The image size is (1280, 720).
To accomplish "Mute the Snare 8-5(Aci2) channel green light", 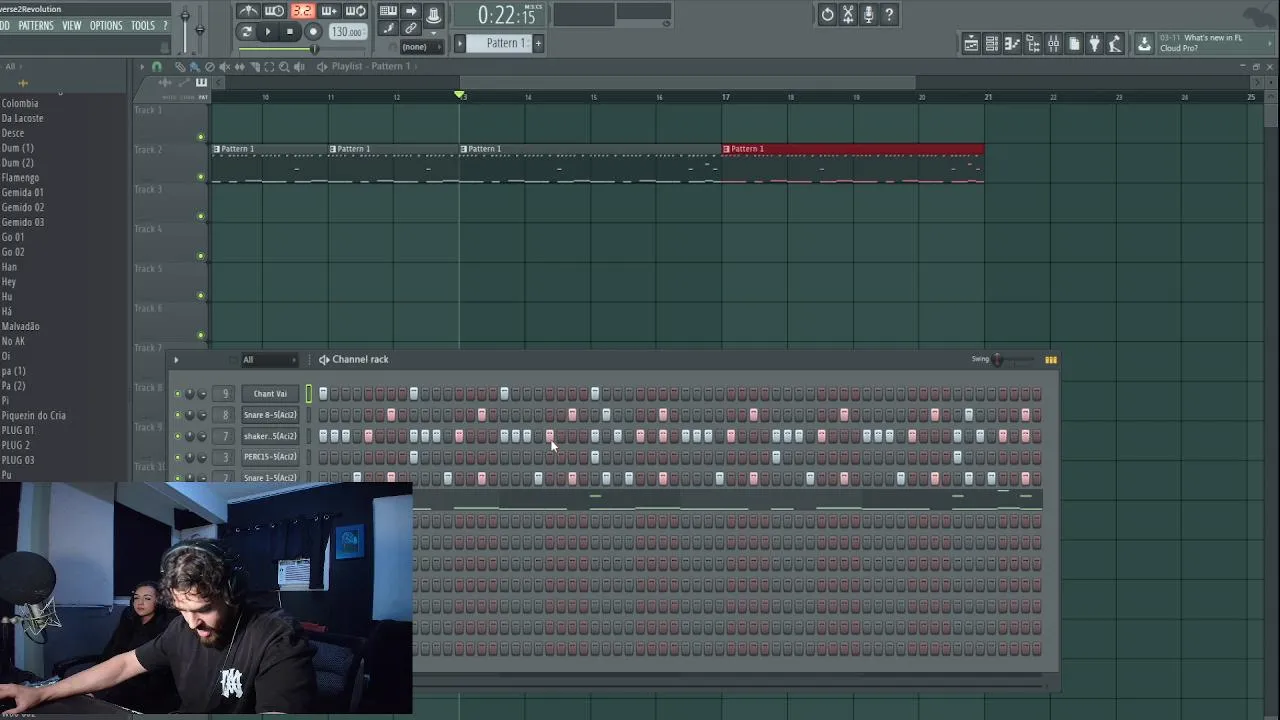I will click(x=178, y=415).
